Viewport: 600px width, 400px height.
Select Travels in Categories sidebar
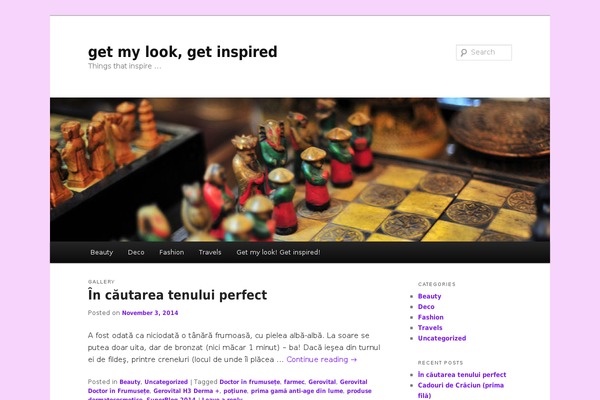click(x=430, y=328)
